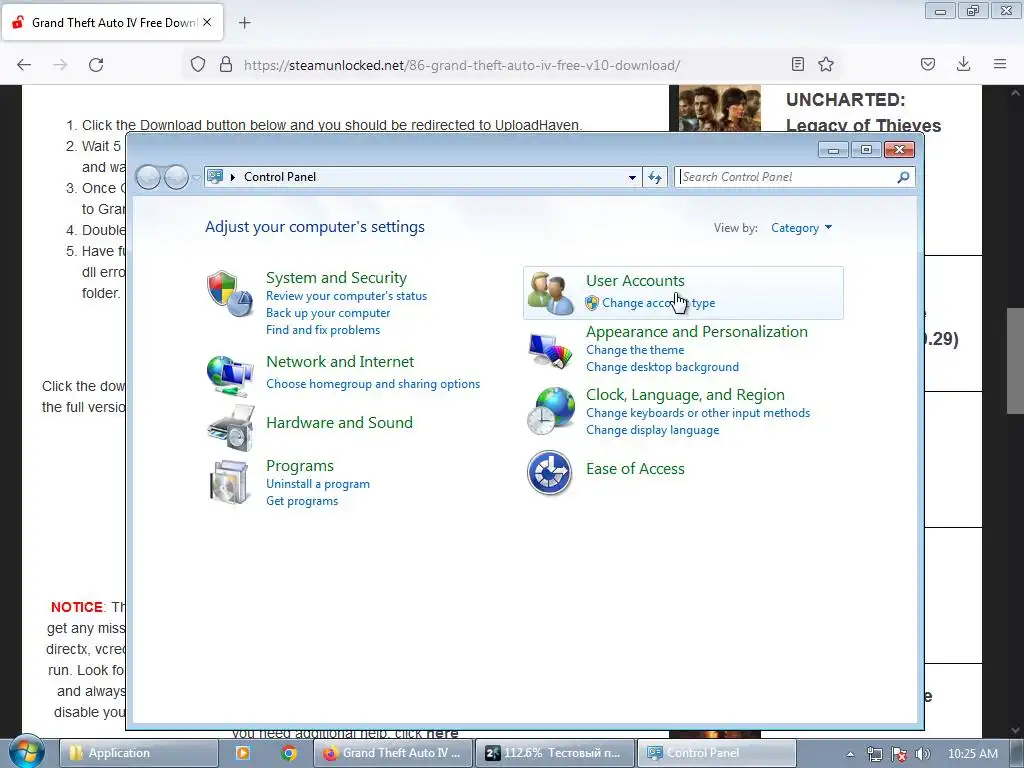Open System and Security category link
The image size is (1024, 768).
pos(336,278)
